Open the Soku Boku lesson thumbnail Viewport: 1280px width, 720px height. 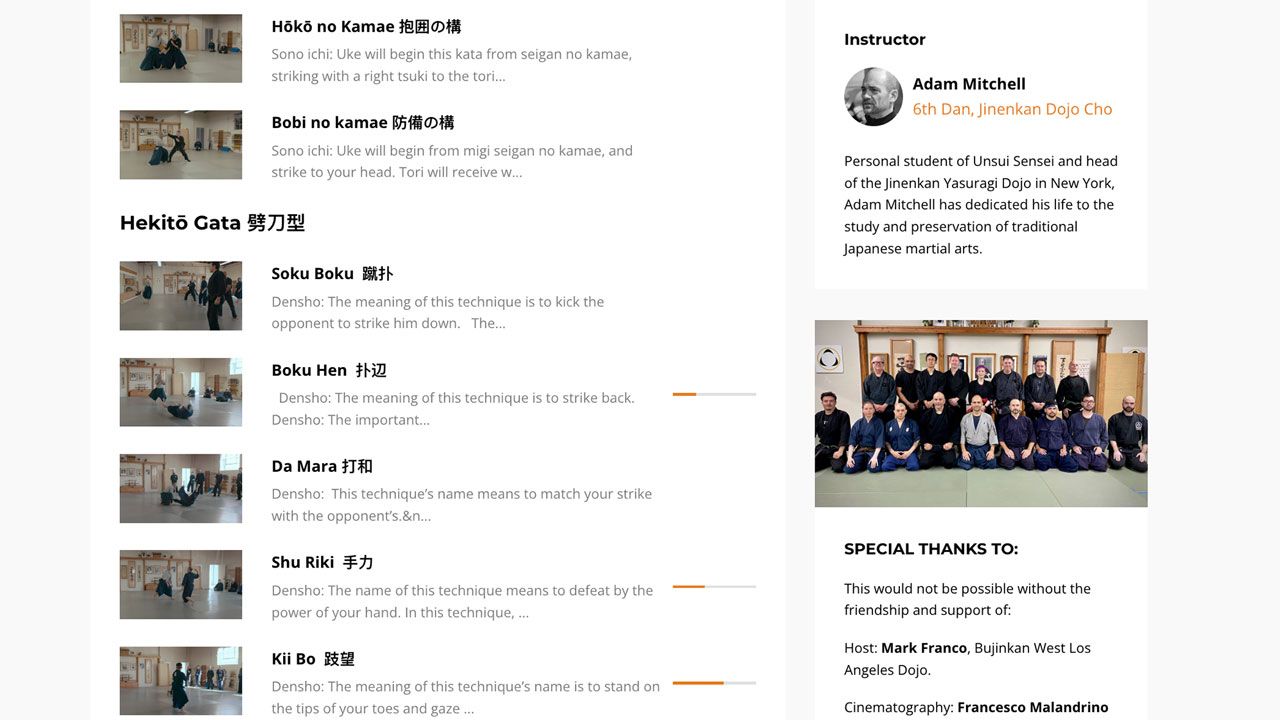tap(181, 296)
